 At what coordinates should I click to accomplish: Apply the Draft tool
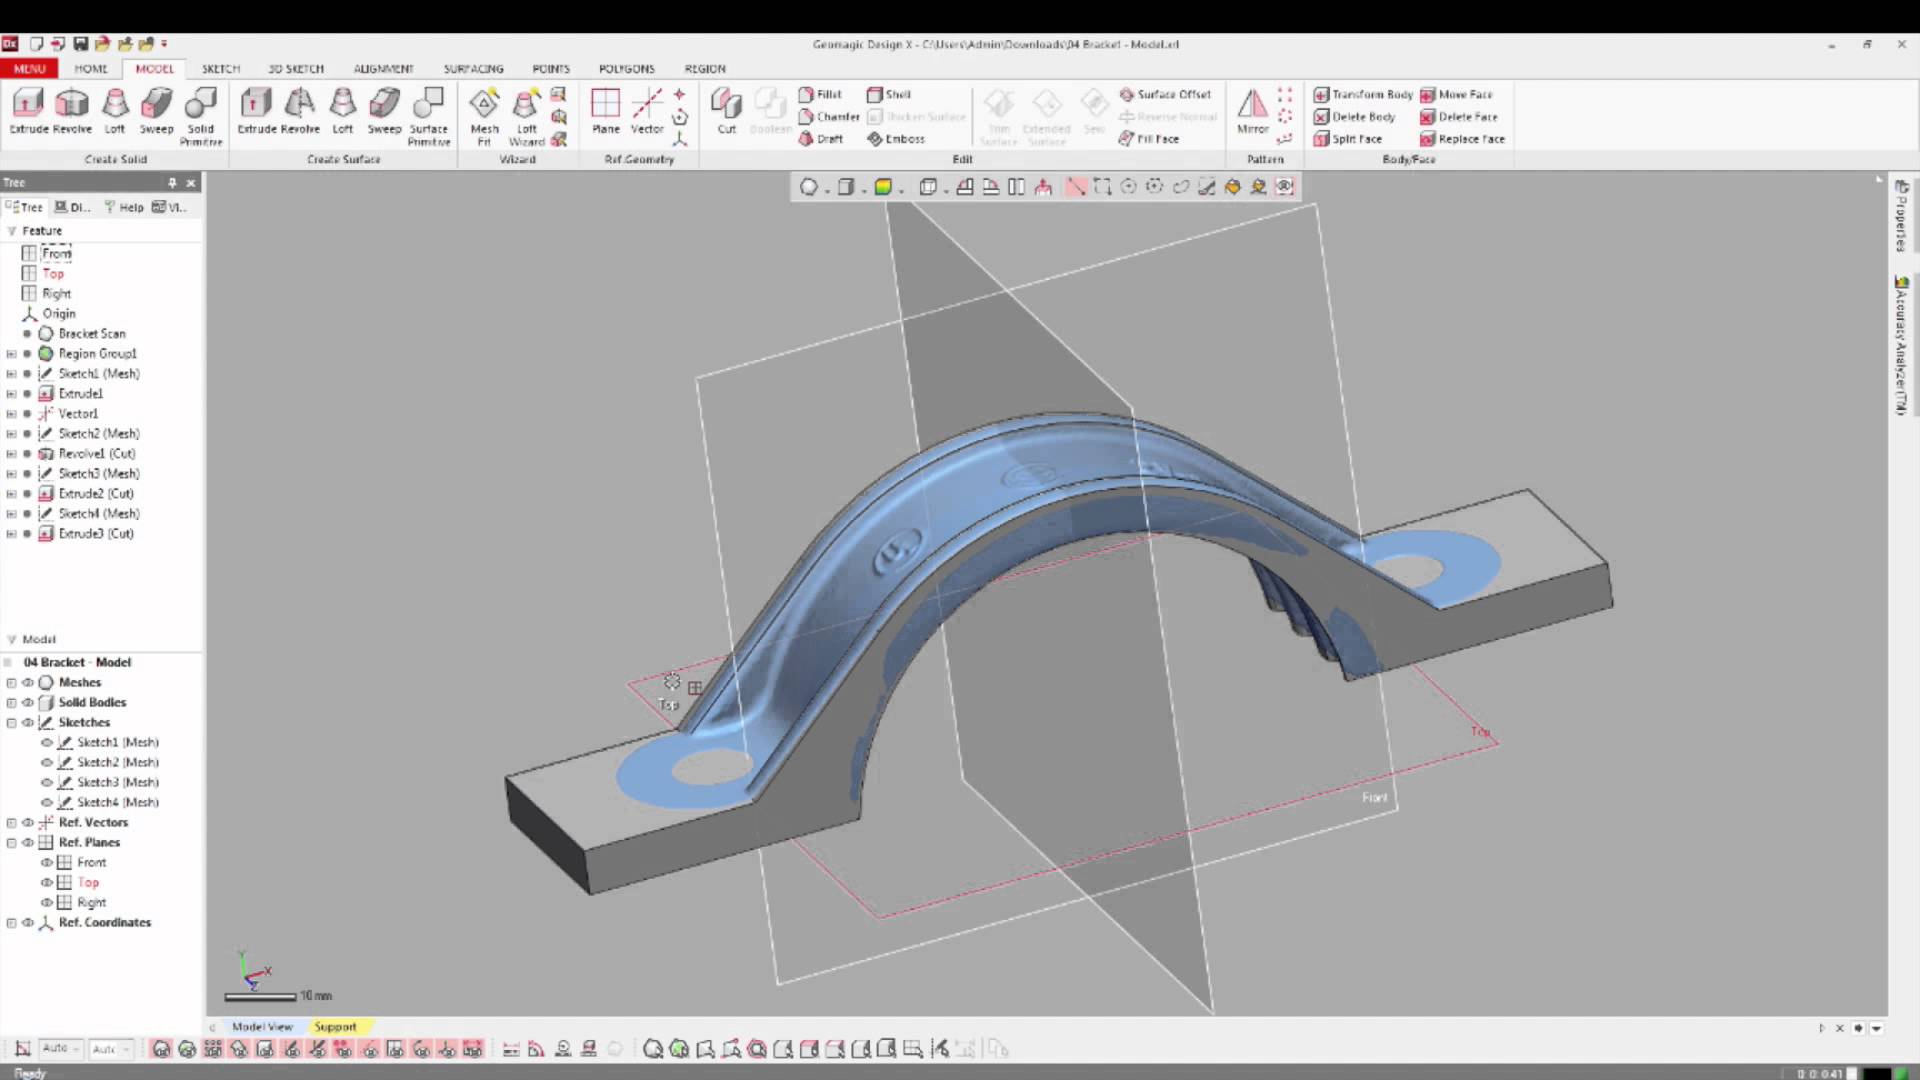[x=821, y=139]
